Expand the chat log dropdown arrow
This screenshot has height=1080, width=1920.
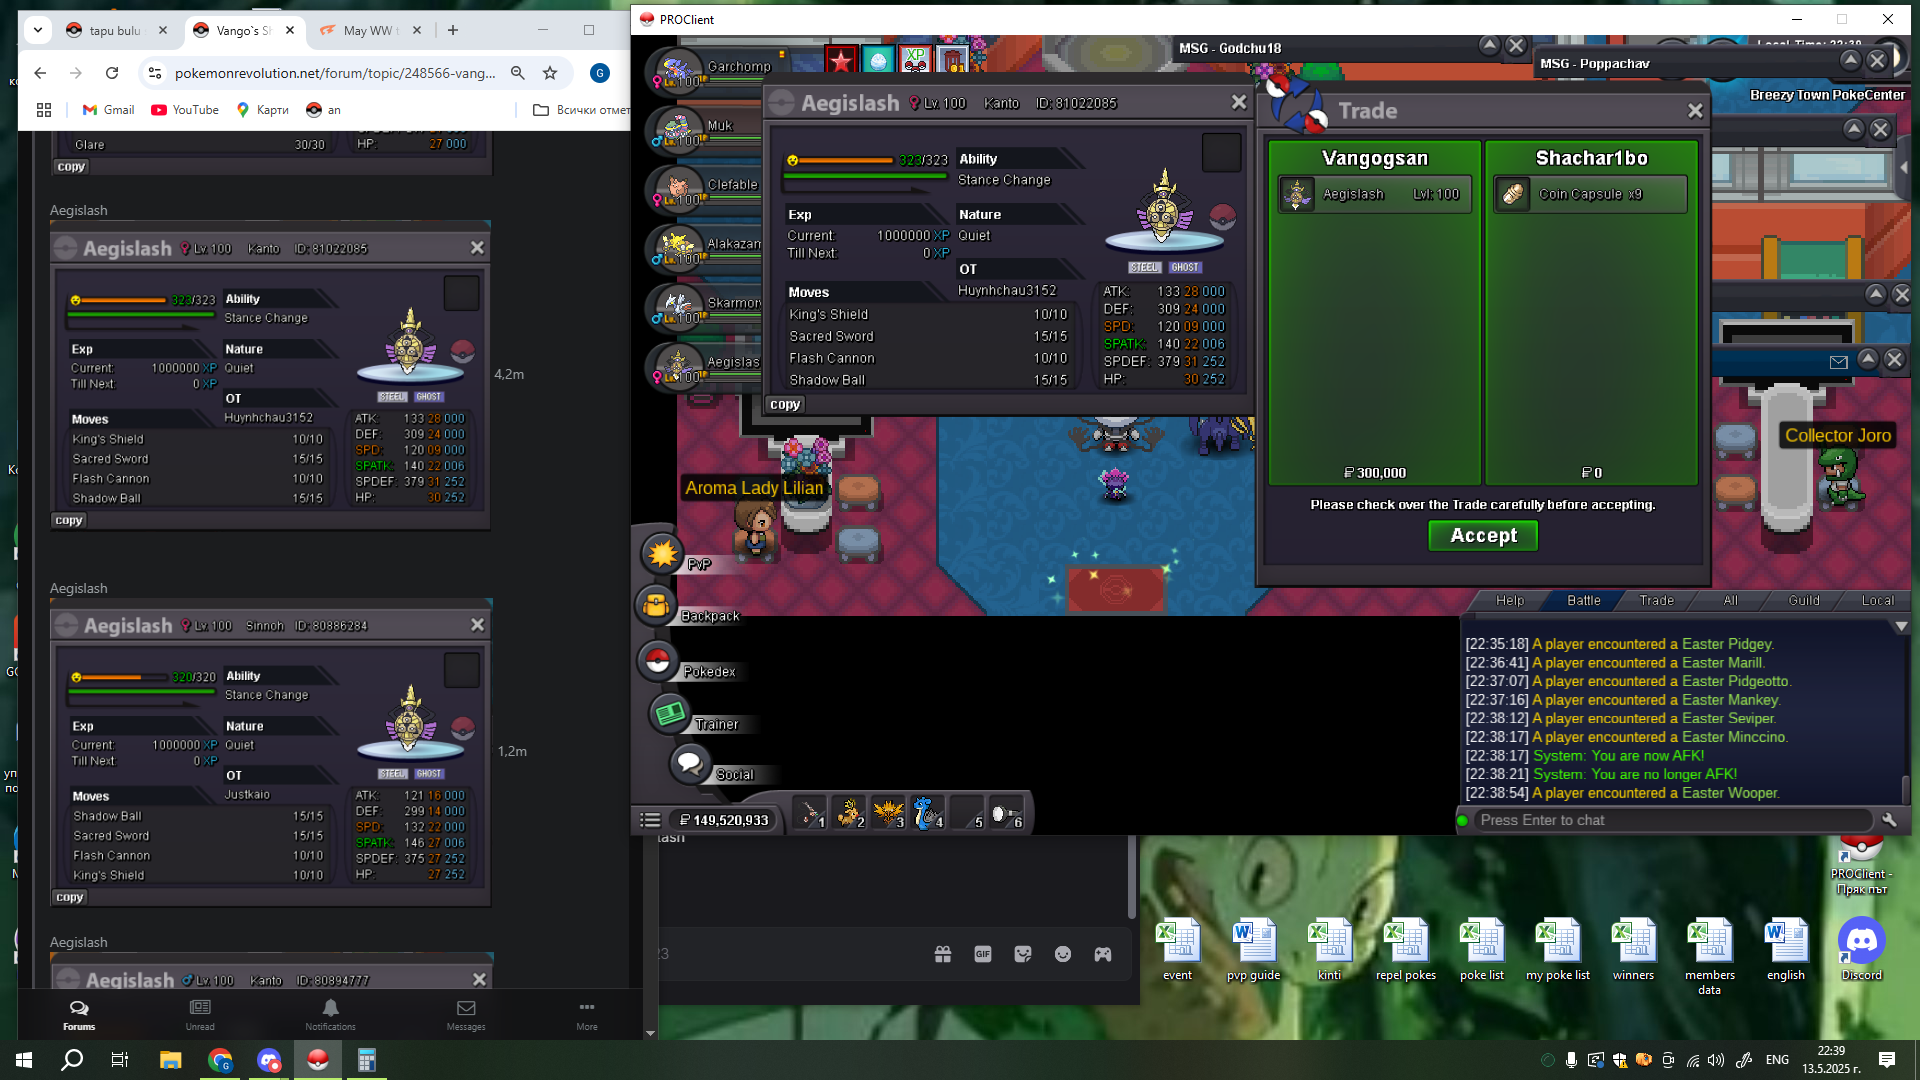(1901, 626)
